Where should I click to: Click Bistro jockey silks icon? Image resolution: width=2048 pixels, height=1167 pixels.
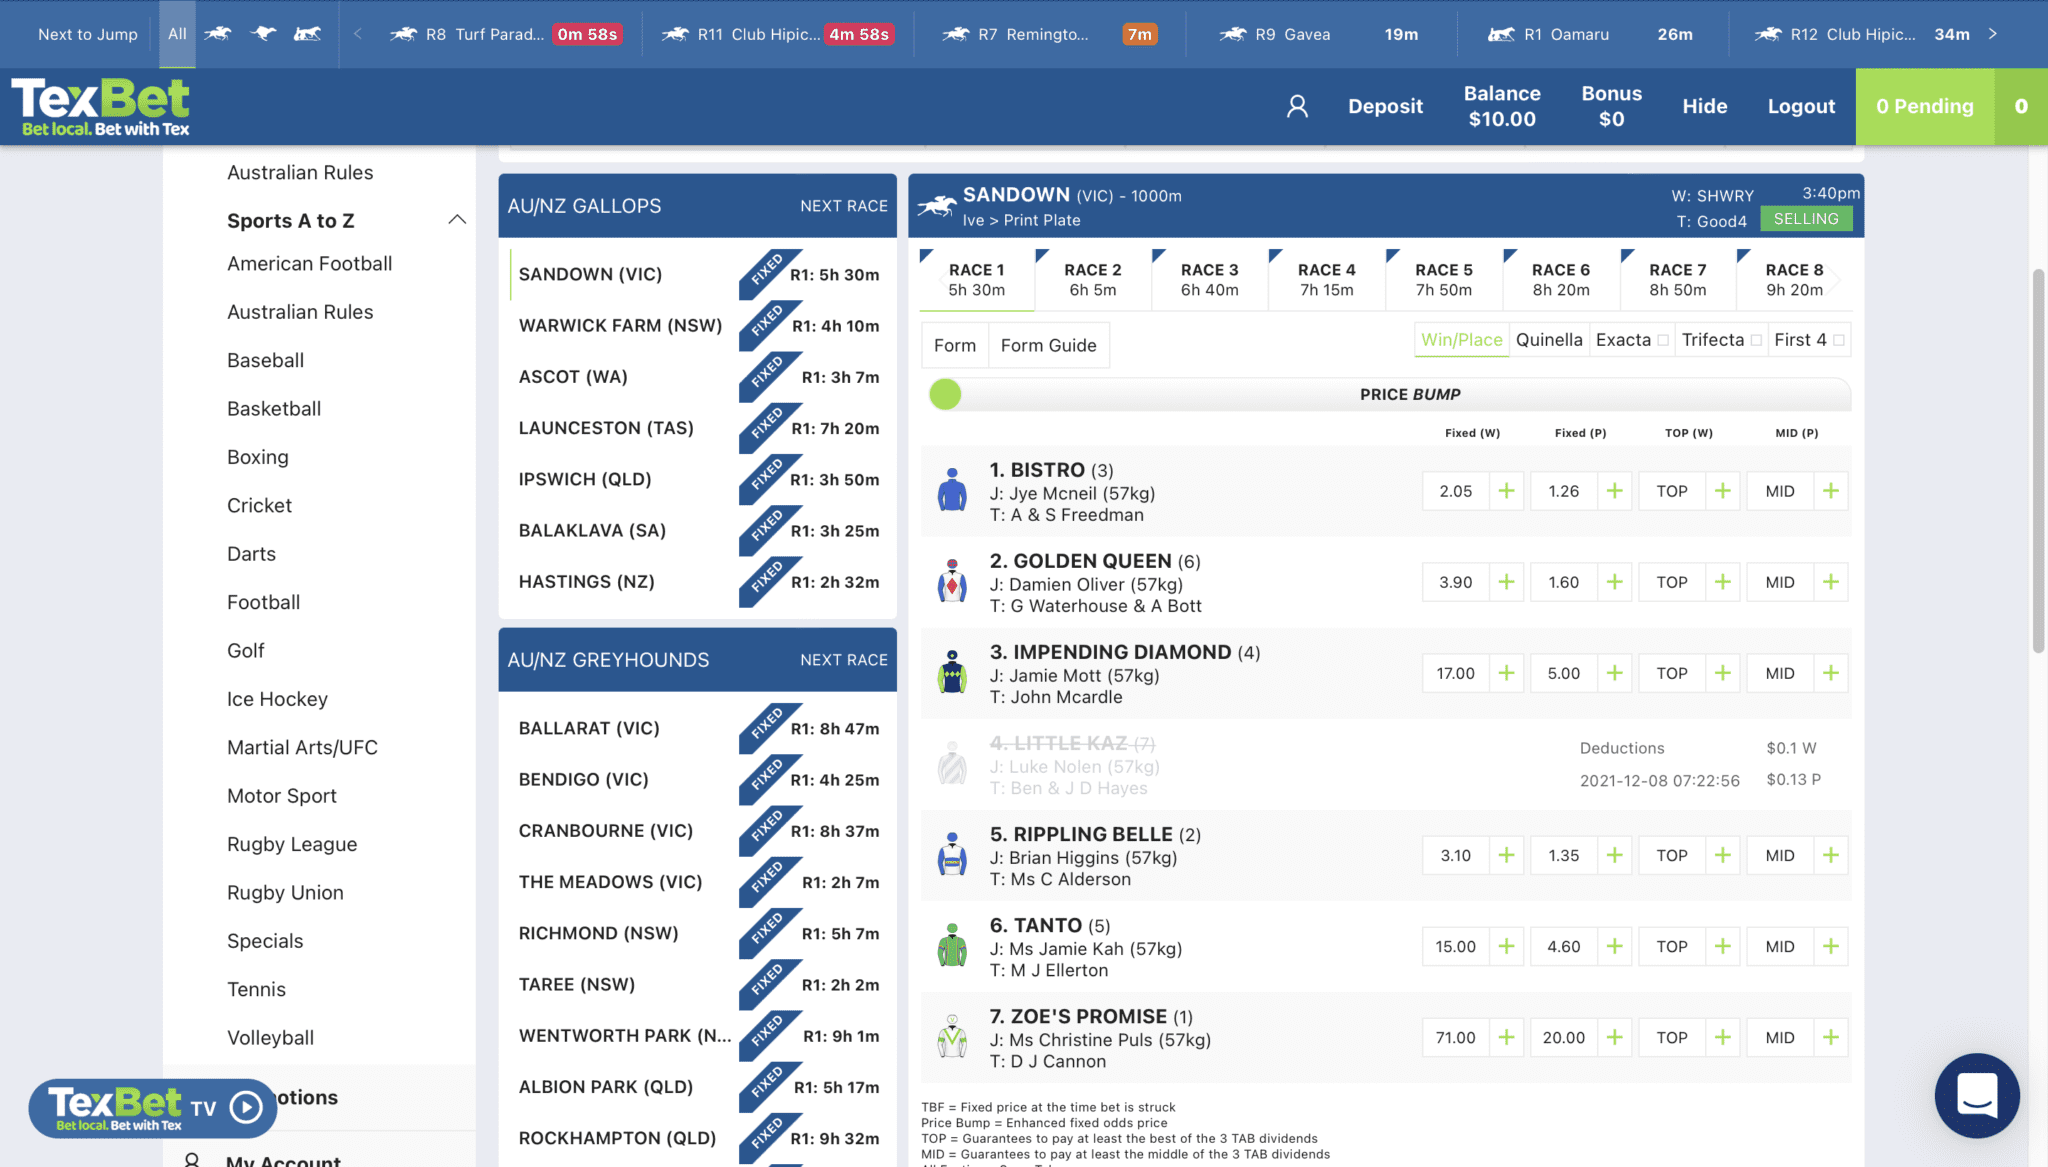point(952,490)
